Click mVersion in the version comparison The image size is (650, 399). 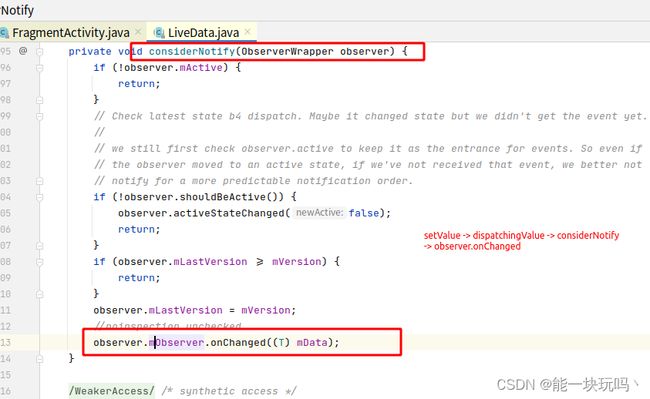pos(296,261)
